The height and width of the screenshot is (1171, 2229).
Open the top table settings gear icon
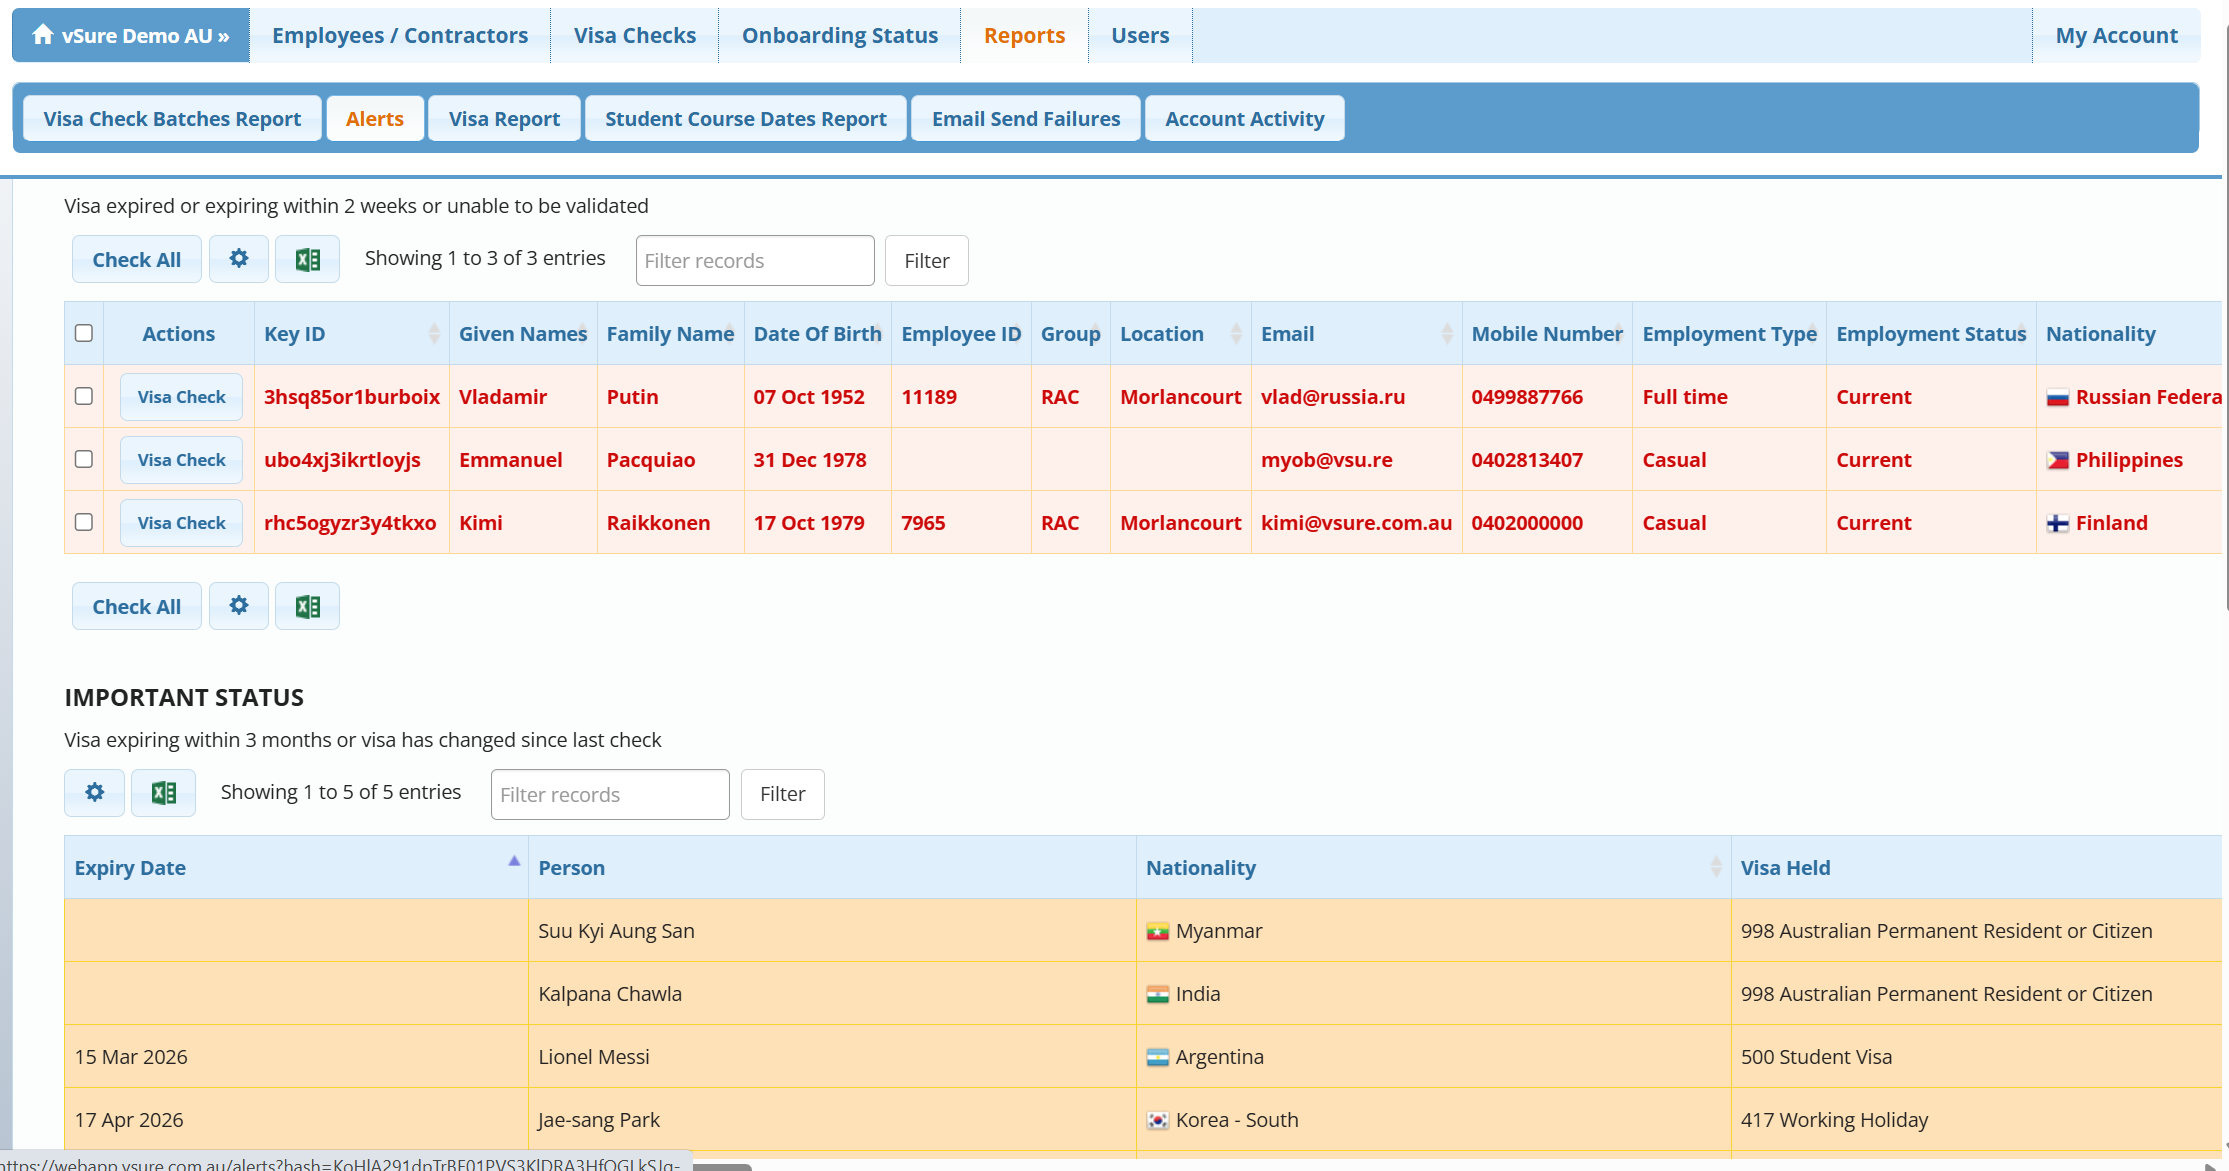pos(238,259)
